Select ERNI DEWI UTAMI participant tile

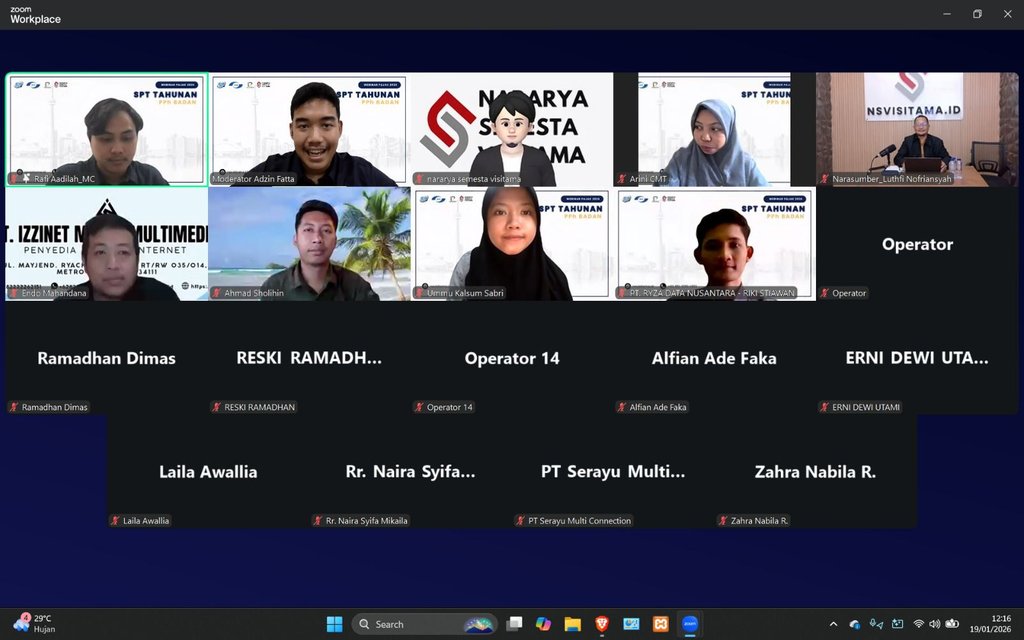(x=917, y=358)
